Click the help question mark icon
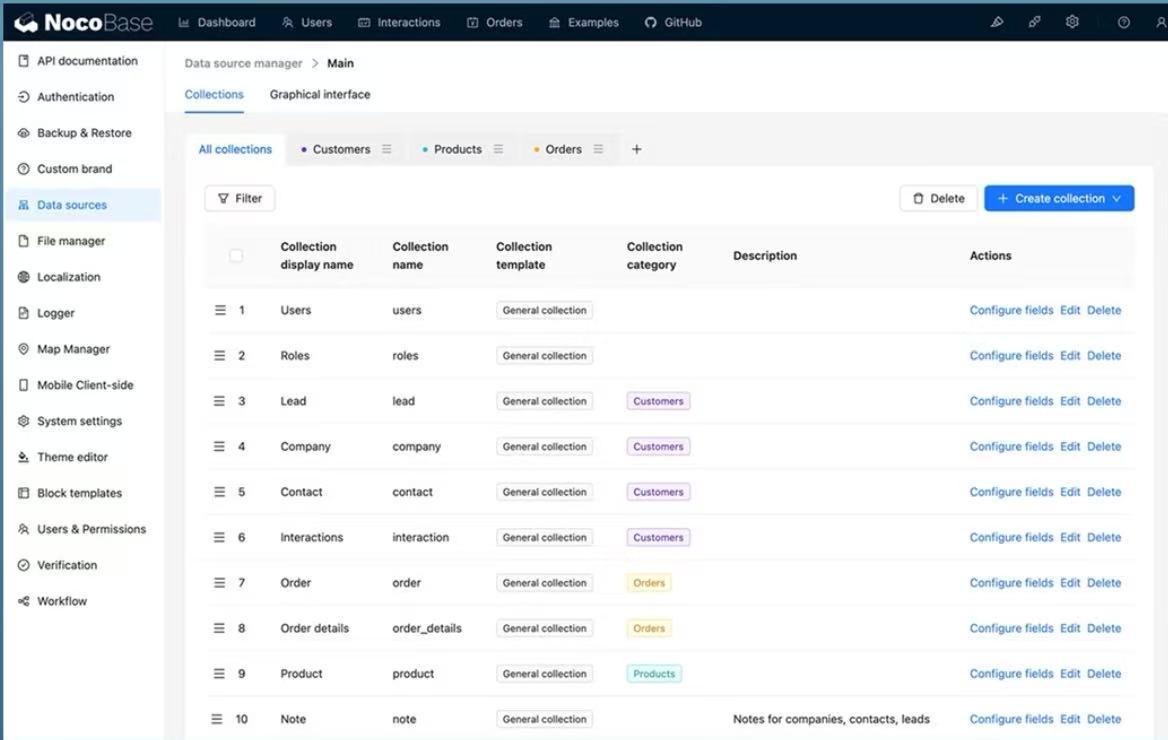Viewport: 1168px width, 740px height. tap(1123, 22)
